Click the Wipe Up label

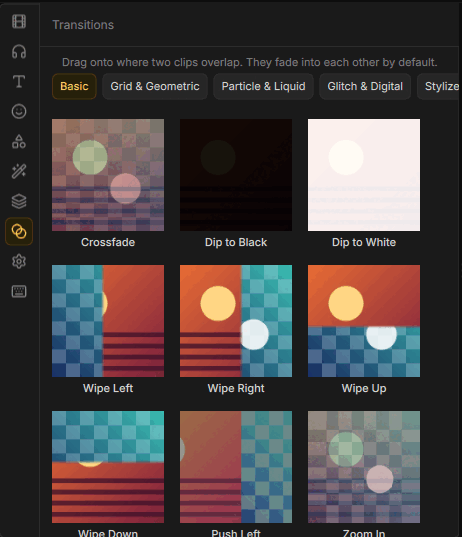pos(364,389)
